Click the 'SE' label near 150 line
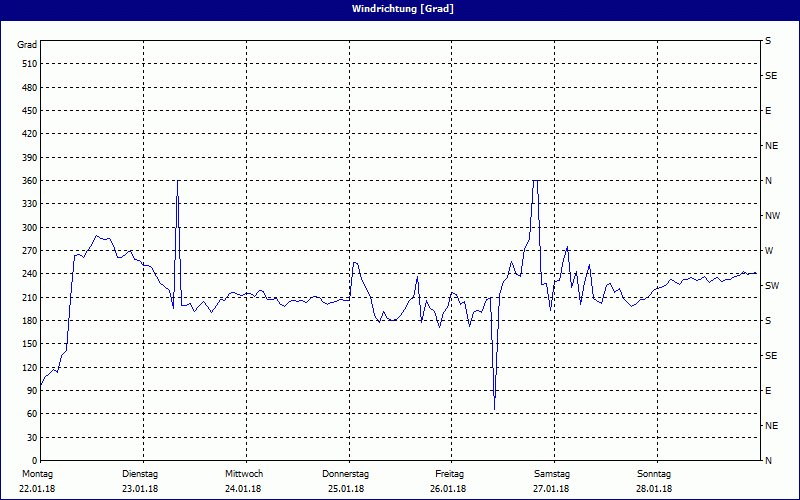800x500 pixels. point(771,356)
